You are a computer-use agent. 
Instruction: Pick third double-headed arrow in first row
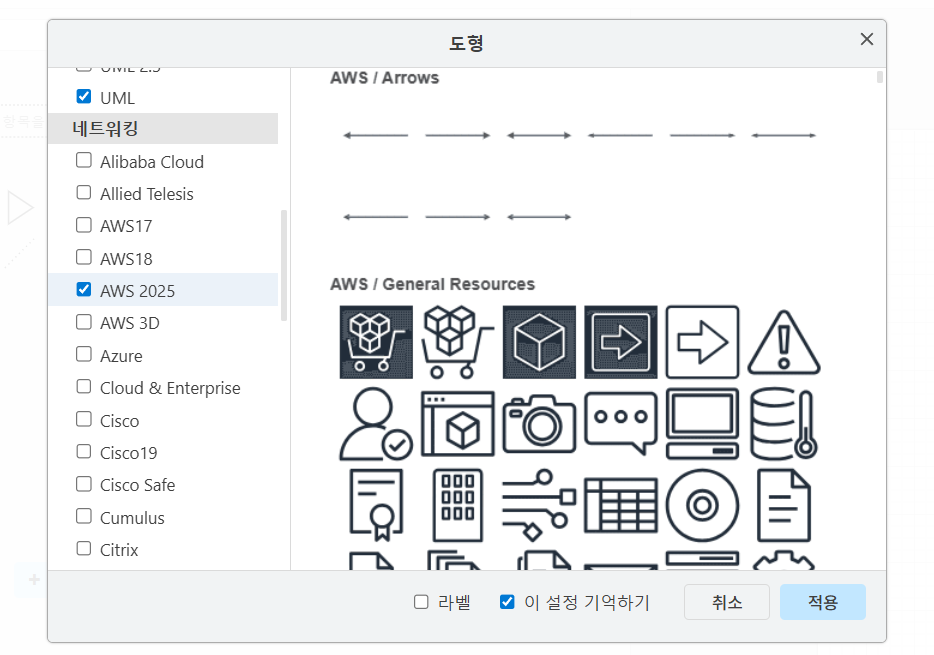tap(539, 135)
